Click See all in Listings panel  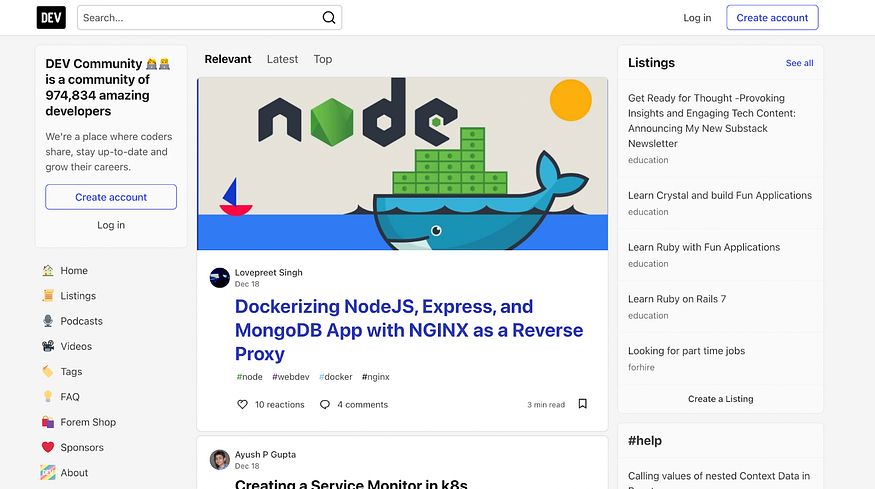[799, 63]
